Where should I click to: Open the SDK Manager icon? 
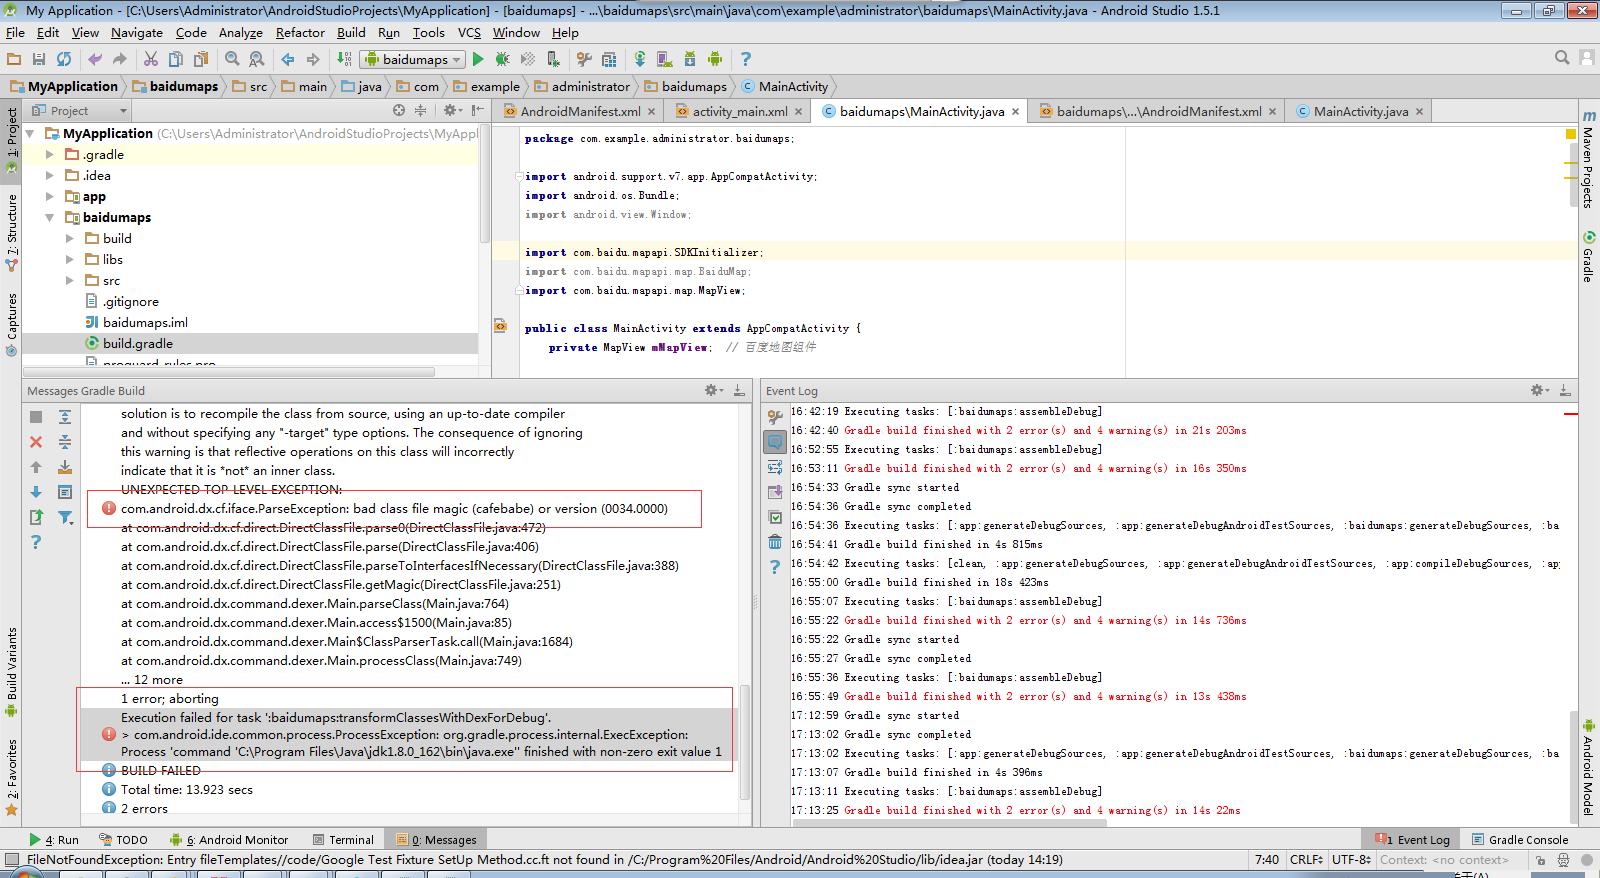[690, 59]
